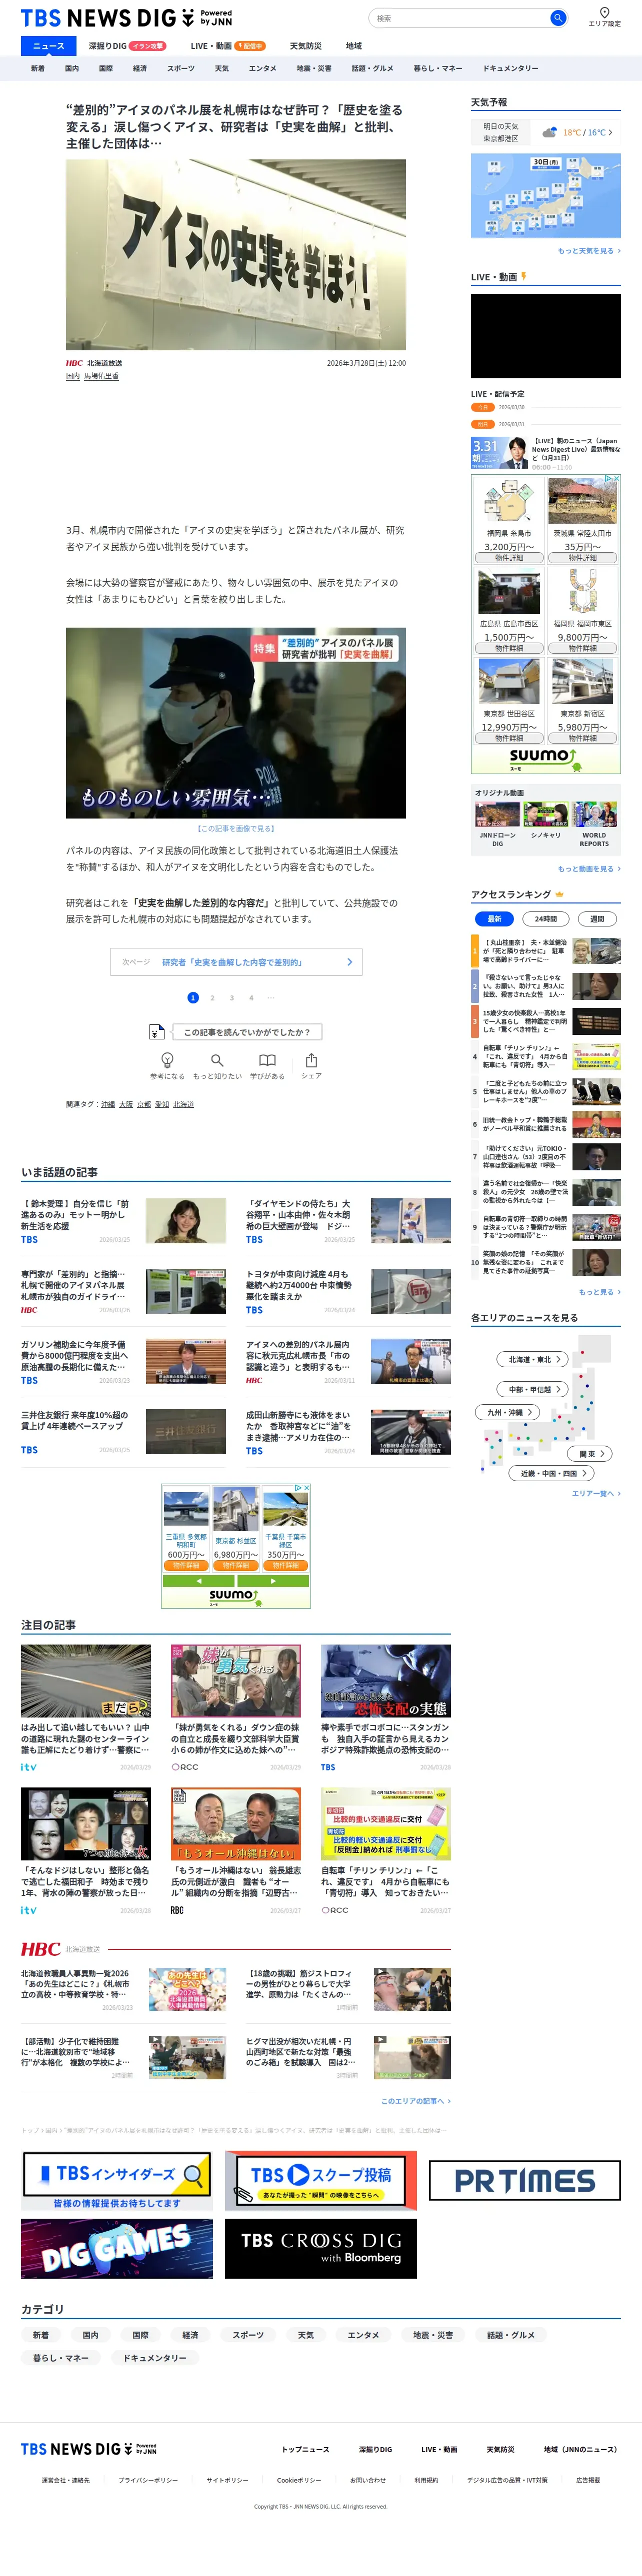
Task: Select the 話題・グルメ chip under カテゴリ
Action: 511,2335
